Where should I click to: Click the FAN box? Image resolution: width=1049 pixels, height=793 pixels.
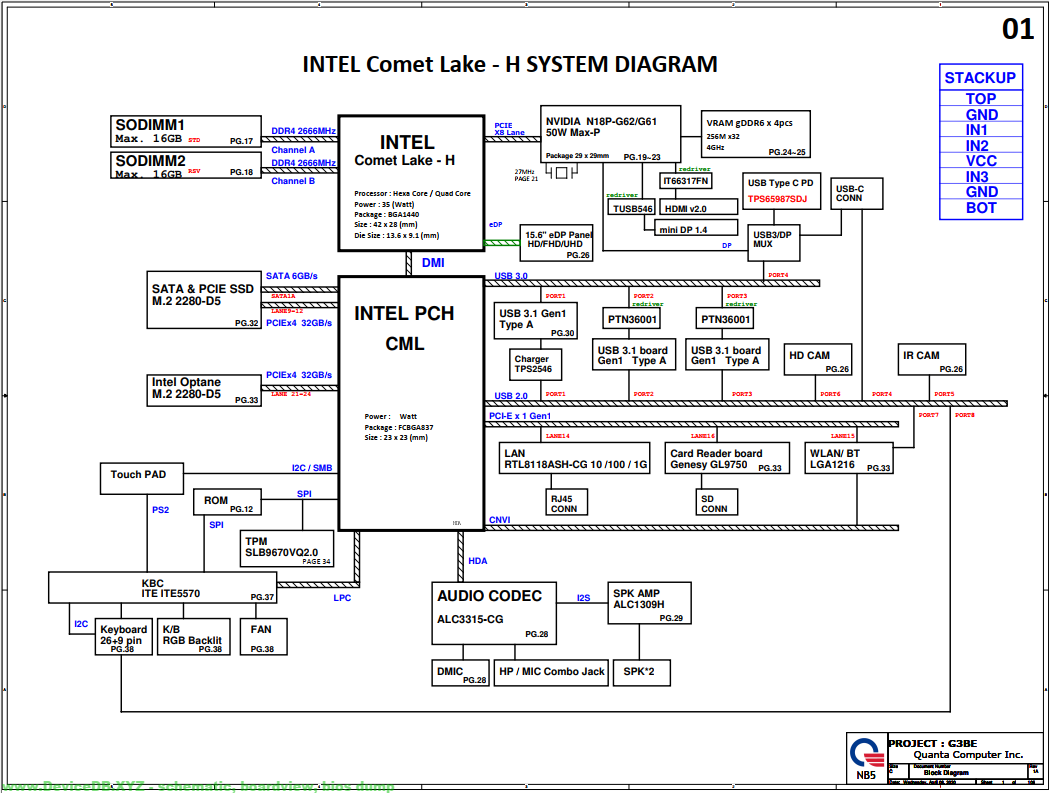(264, 636)
